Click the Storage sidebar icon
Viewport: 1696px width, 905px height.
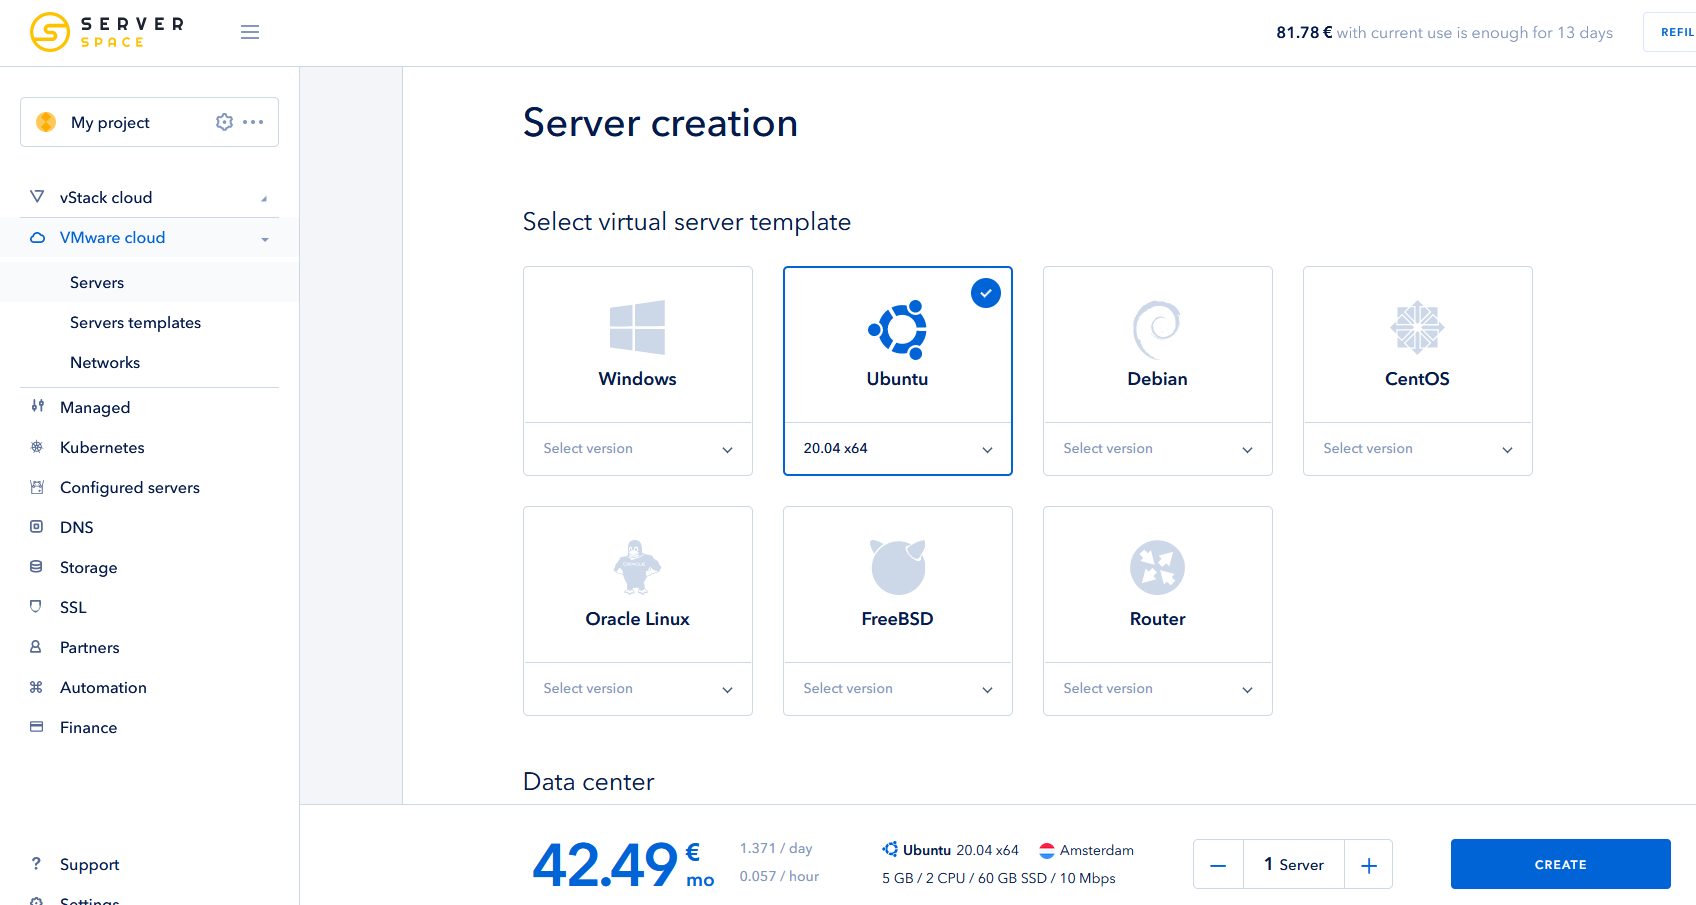tap(37, 567)
